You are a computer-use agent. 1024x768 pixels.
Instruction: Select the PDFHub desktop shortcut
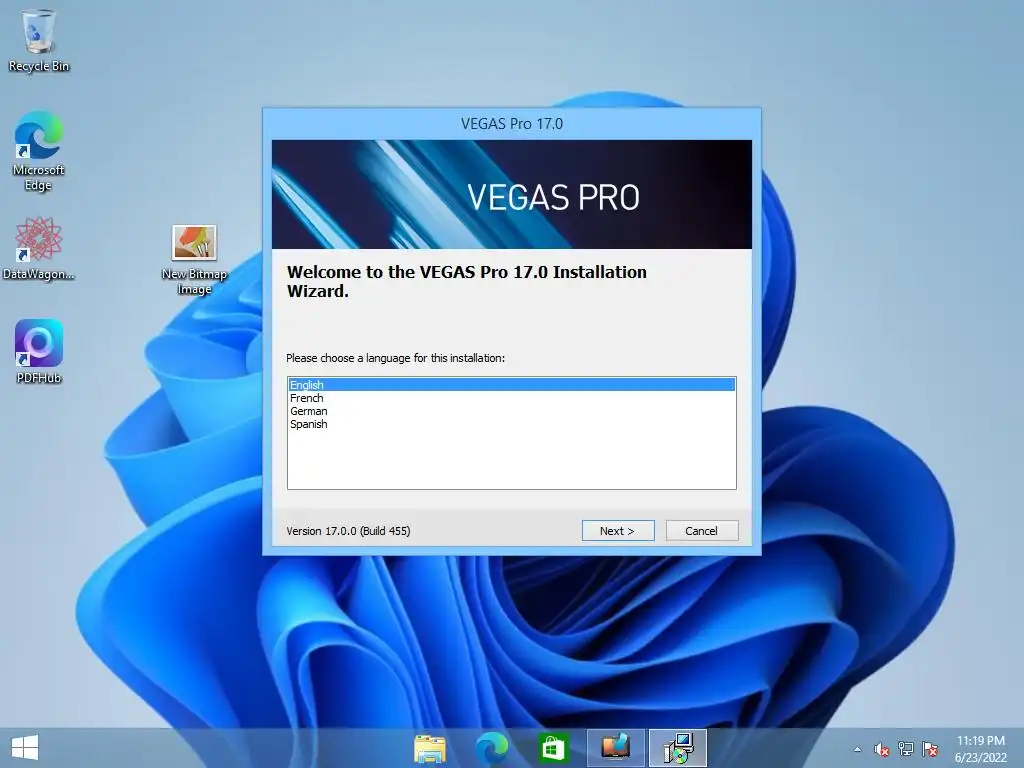click(39, 351)
